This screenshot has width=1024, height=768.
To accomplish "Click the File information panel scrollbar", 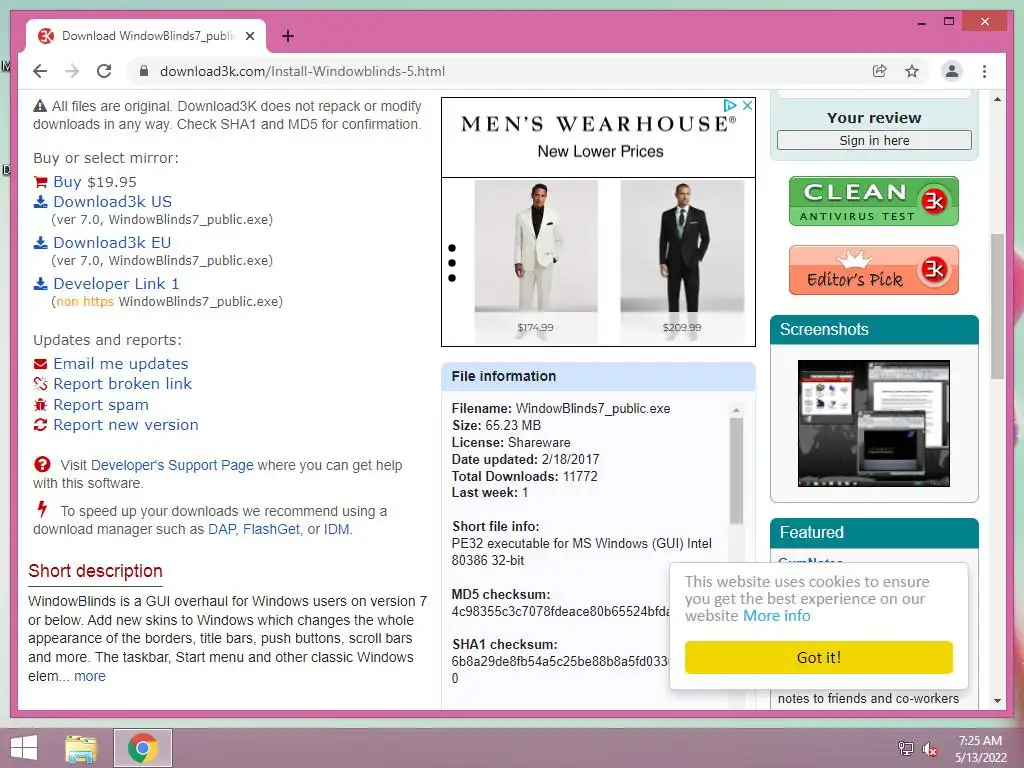I will pyautogui.click(x=736, y=470).
